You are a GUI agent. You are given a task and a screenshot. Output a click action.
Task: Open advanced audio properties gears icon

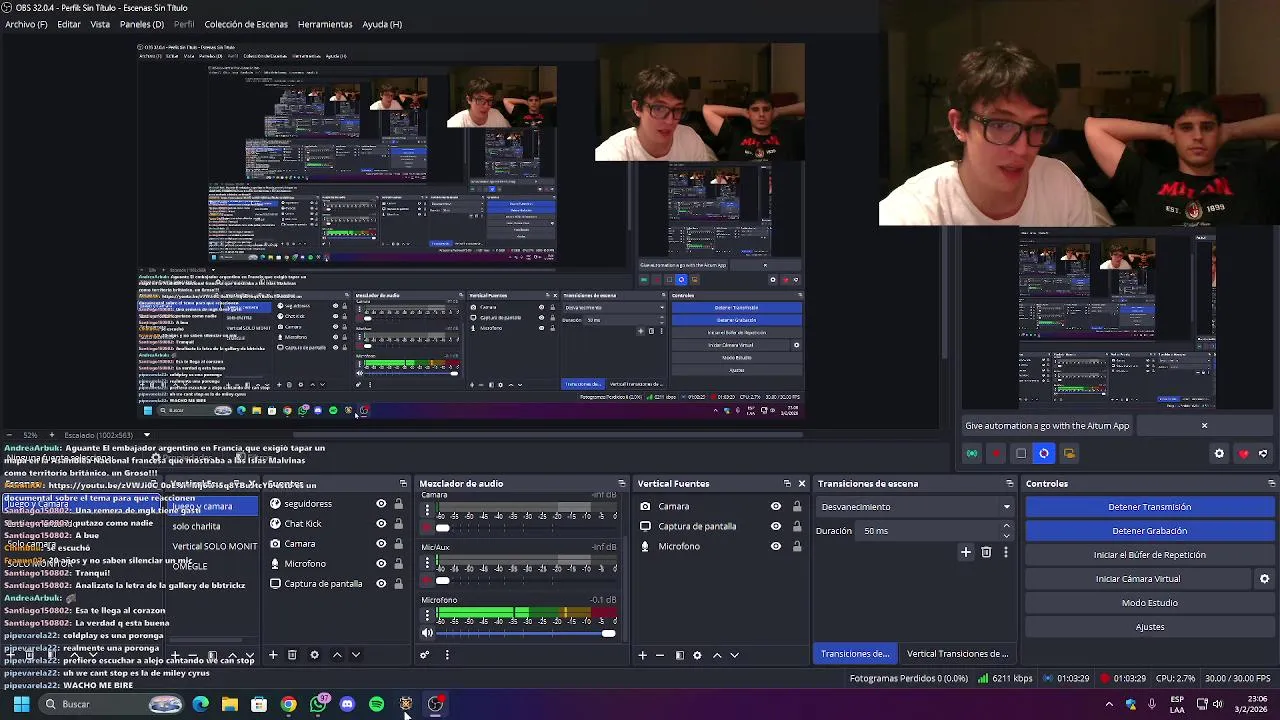click(424, 655)
